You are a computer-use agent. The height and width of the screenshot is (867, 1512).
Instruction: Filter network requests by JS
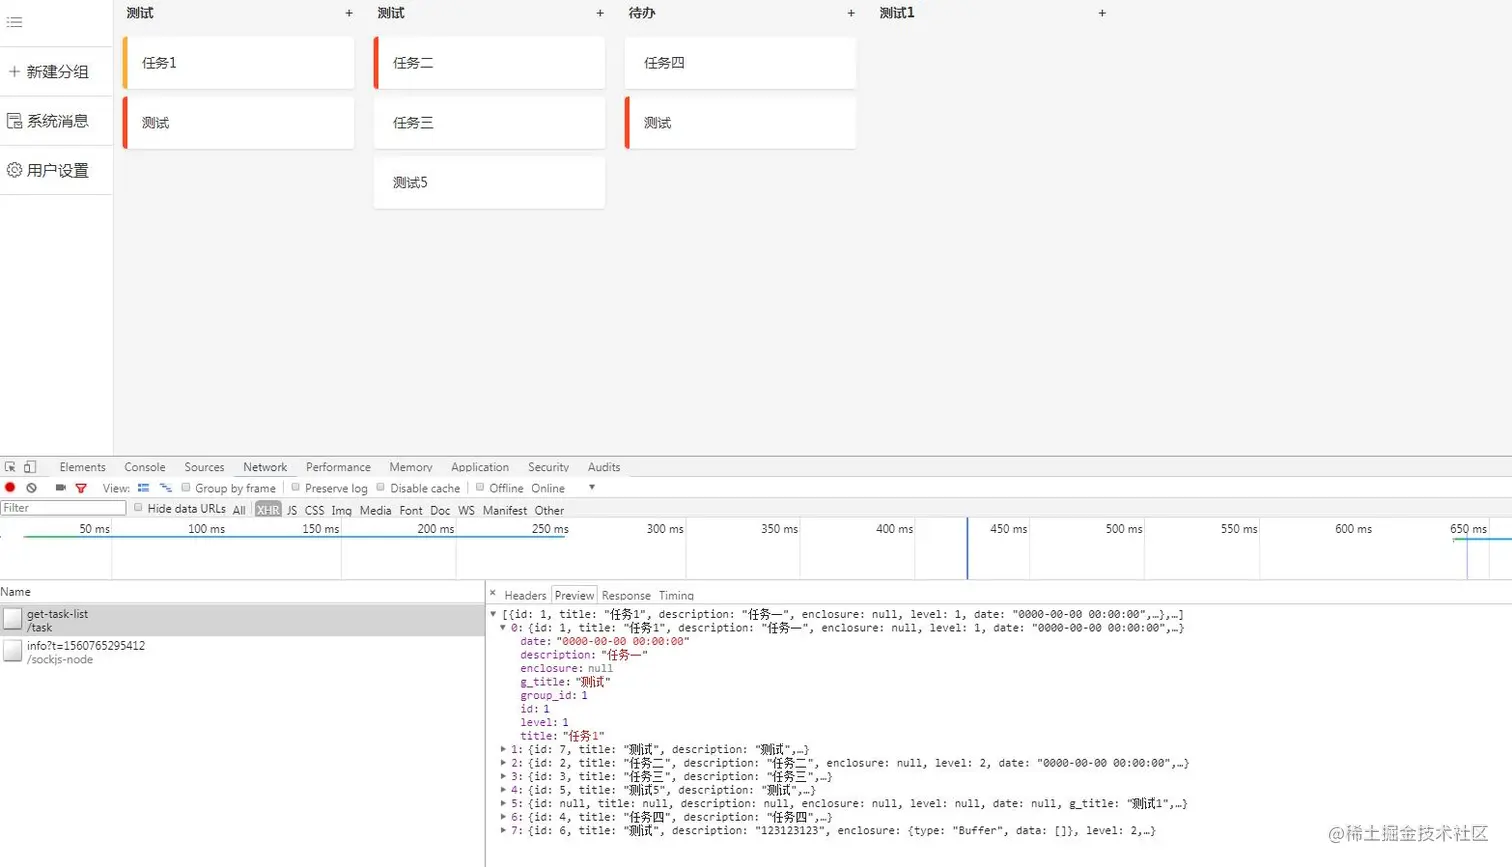tap(292, 510)
